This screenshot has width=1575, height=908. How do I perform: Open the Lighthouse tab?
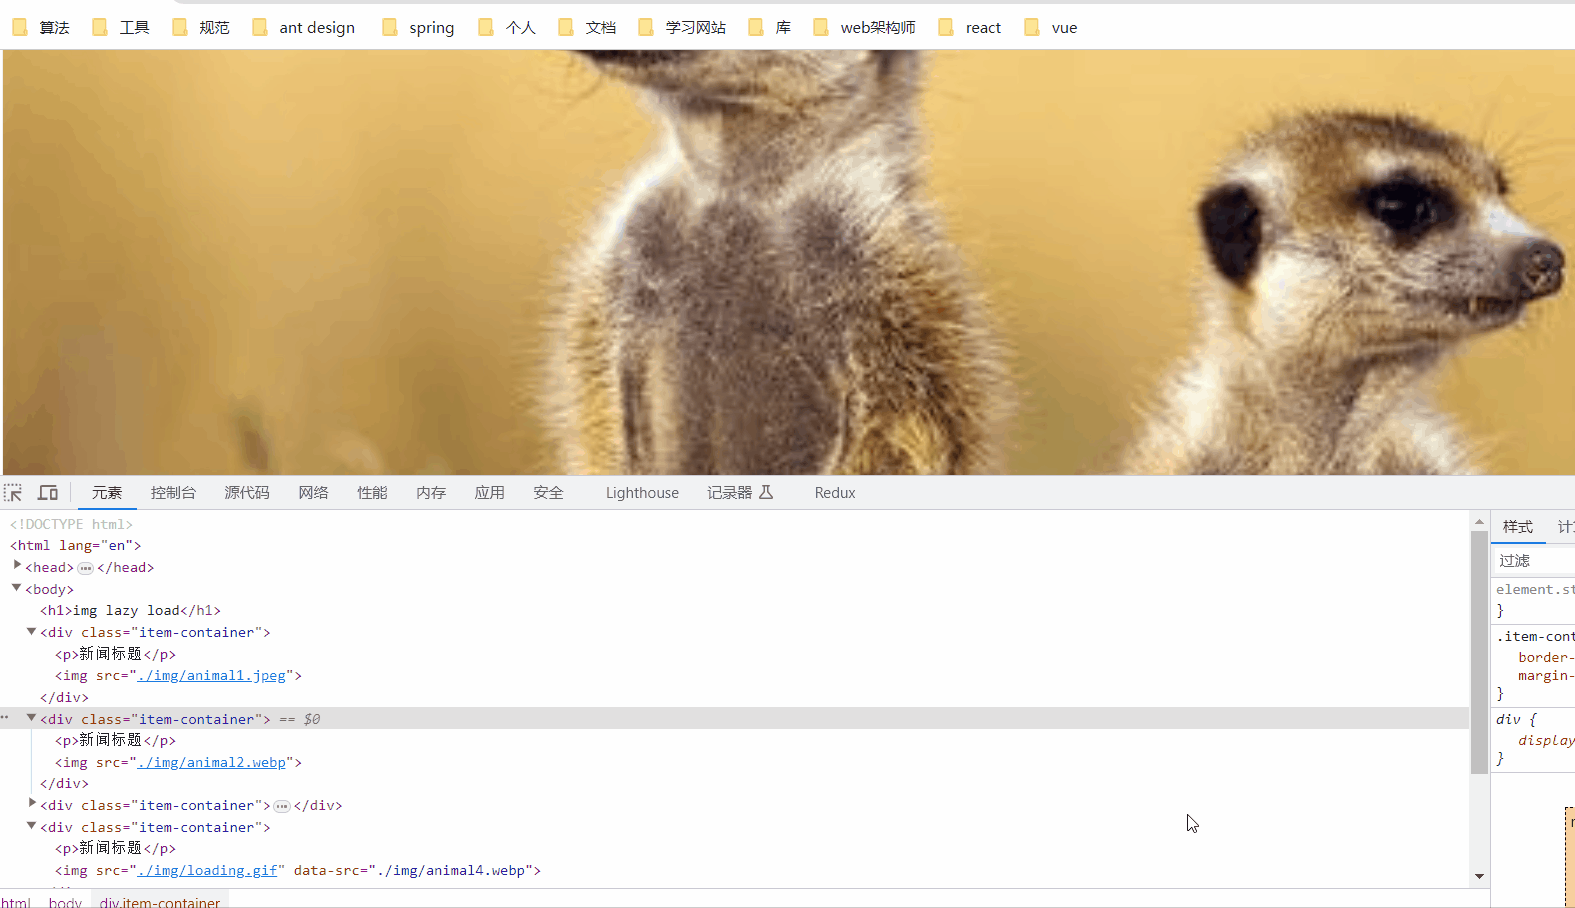[642, 493]
